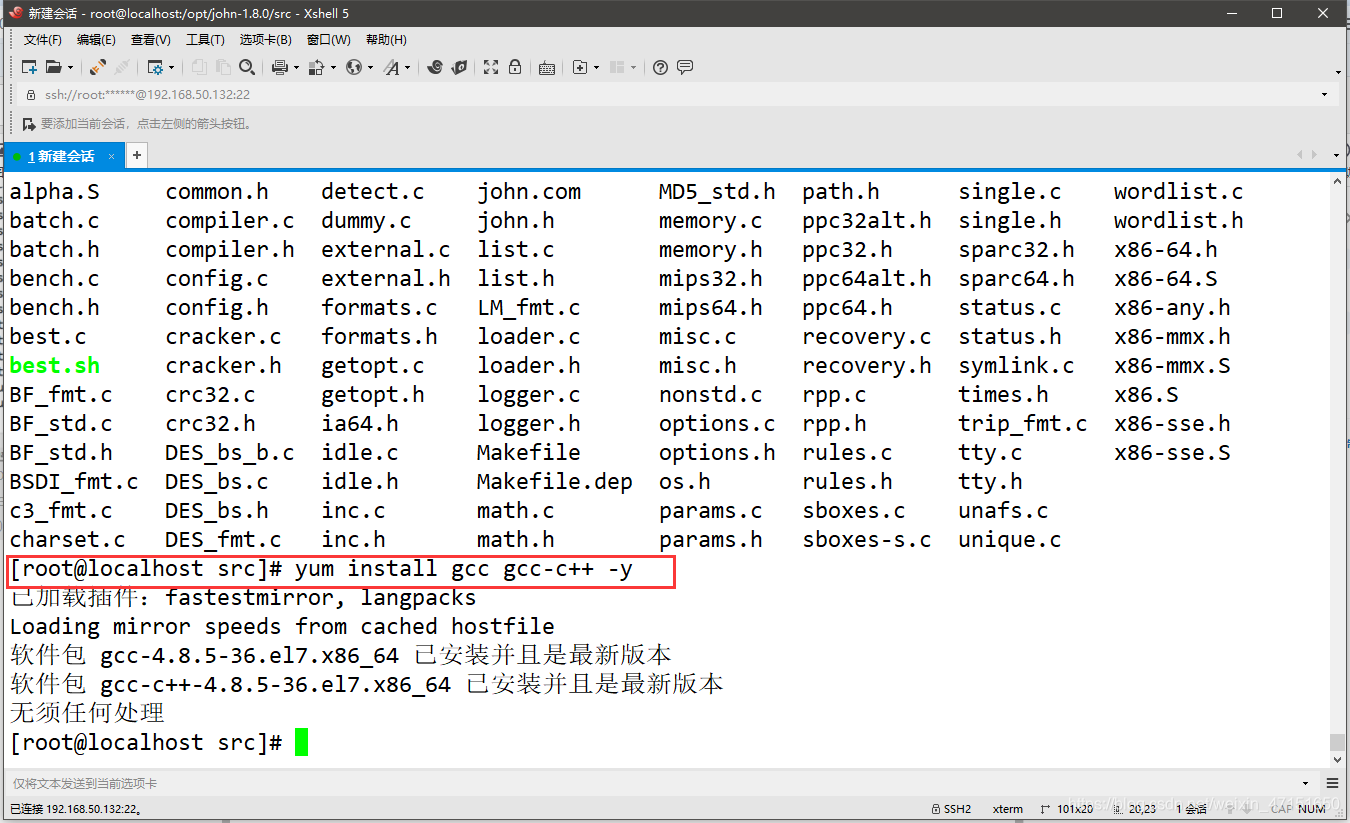The image size is (1350, 823).
Task: Open the 选项卡(B) menu
Action: [265, 40]
